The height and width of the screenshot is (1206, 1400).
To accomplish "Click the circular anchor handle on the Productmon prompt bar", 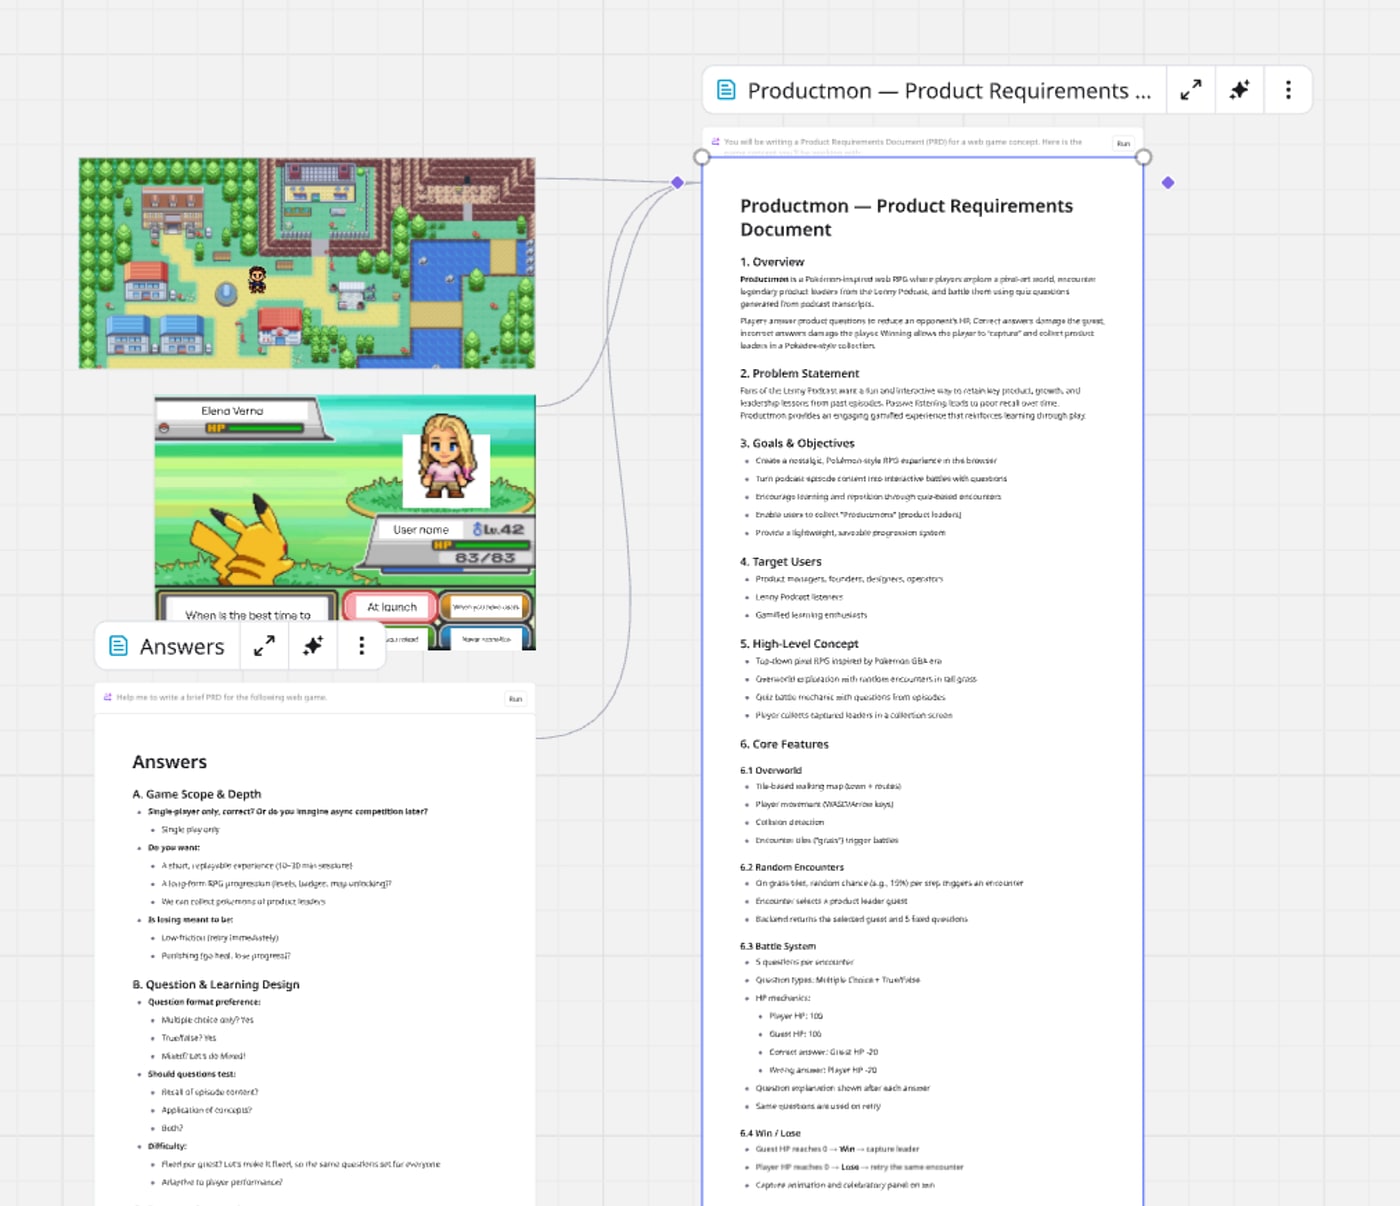I will point(701,156).
